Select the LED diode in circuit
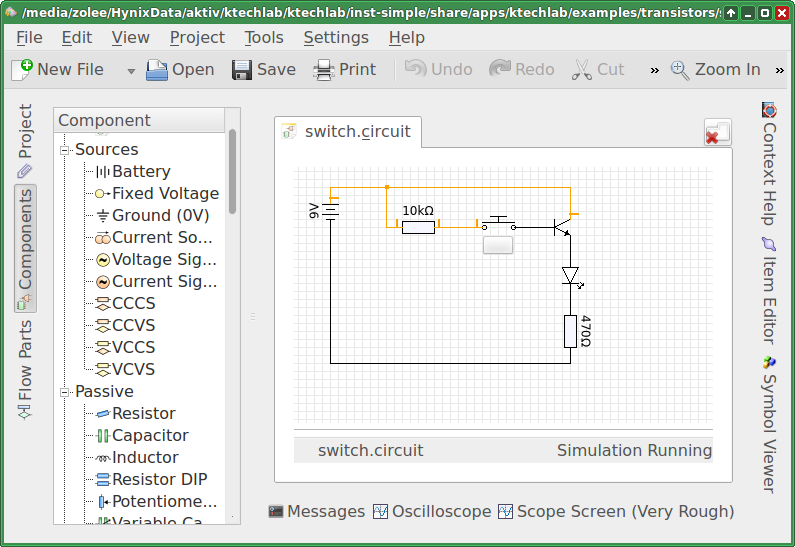This screenshot has width=795, height=547. pos(571,277)
